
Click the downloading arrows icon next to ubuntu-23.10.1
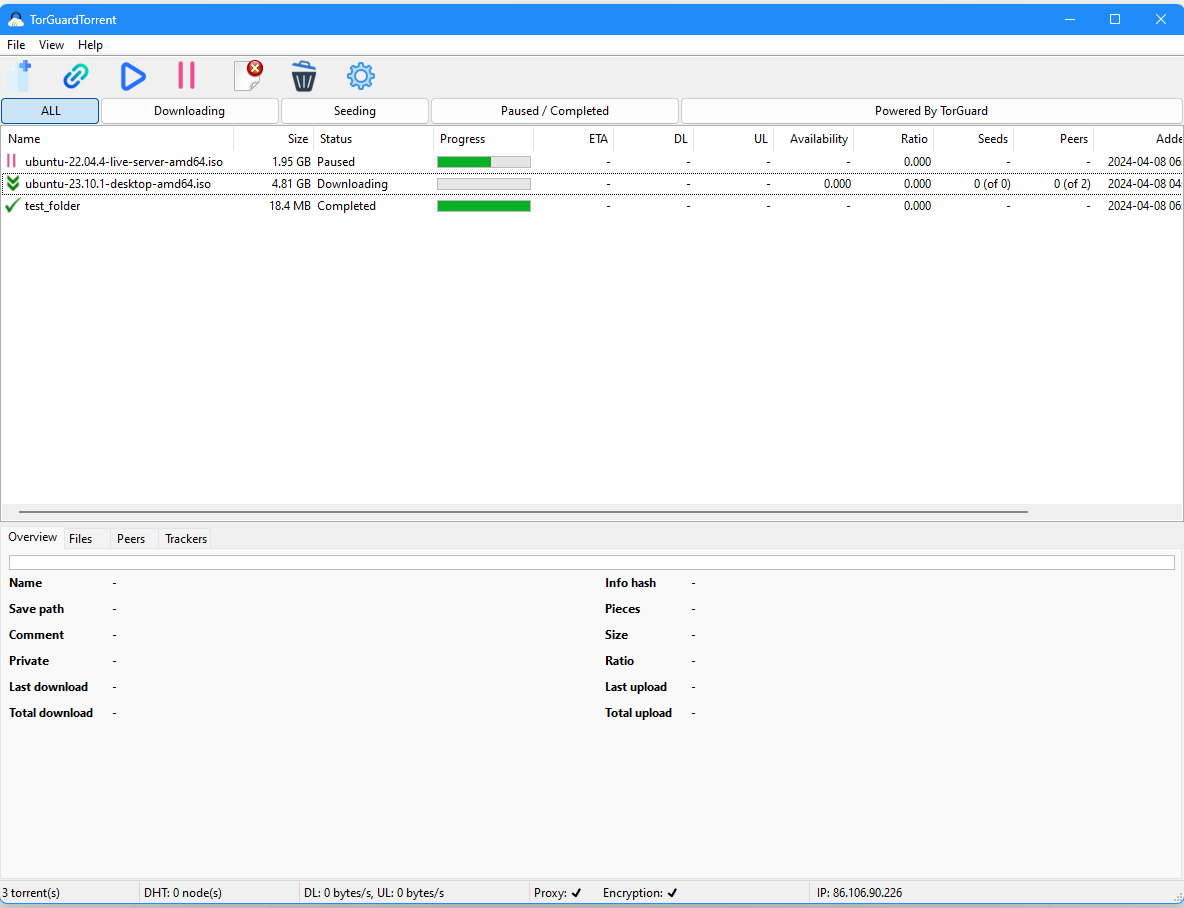tap(12, 183)
